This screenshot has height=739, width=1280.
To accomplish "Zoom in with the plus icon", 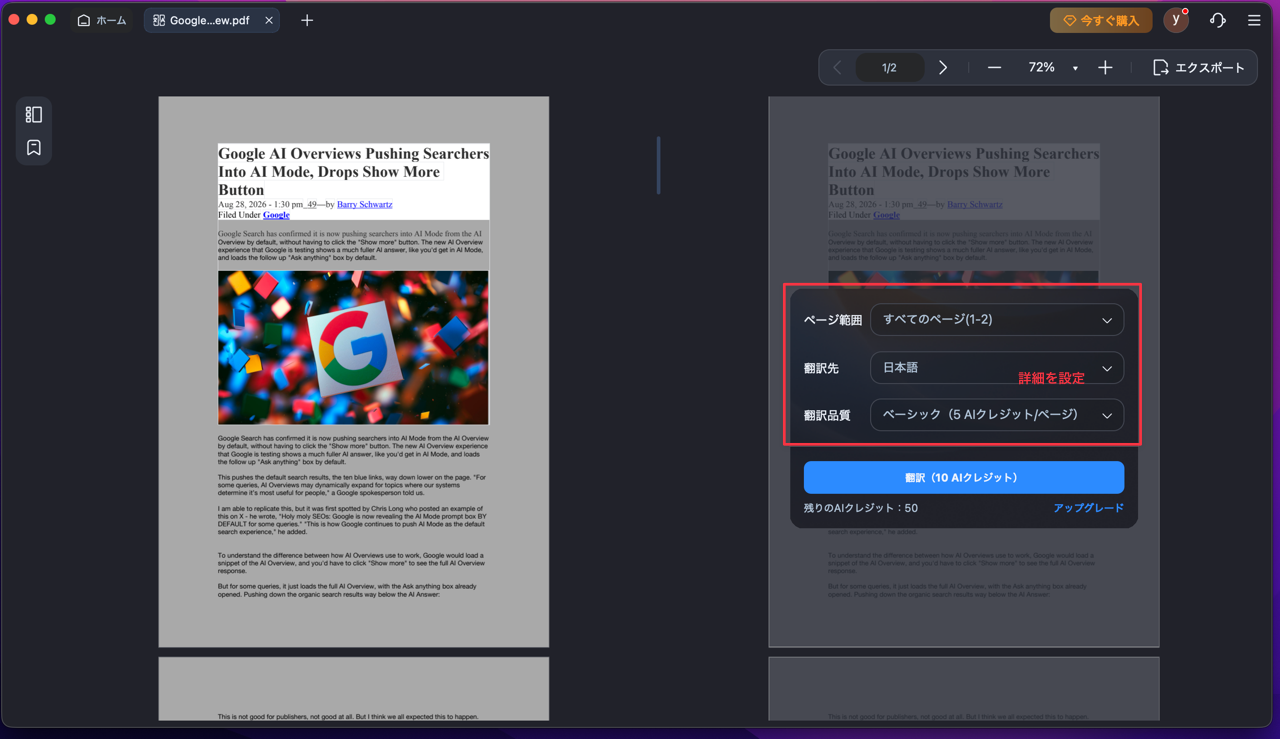I will [1105, 68].
